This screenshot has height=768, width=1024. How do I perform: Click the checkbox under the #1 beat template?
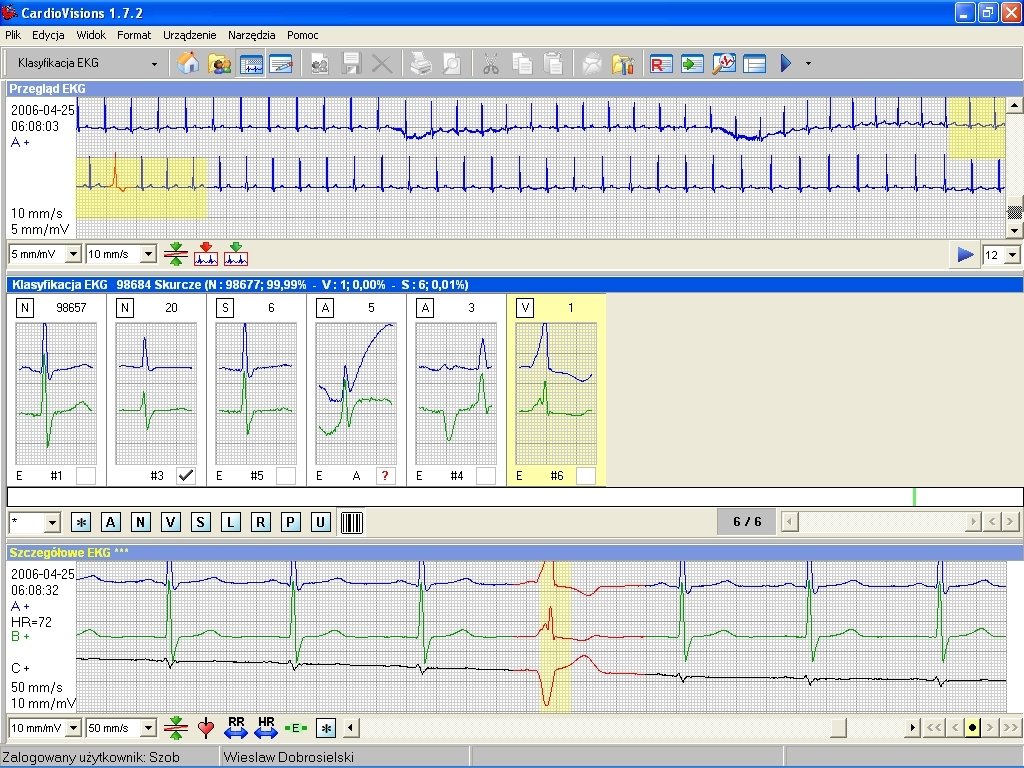pyautogui.click(x=85, y=475)
